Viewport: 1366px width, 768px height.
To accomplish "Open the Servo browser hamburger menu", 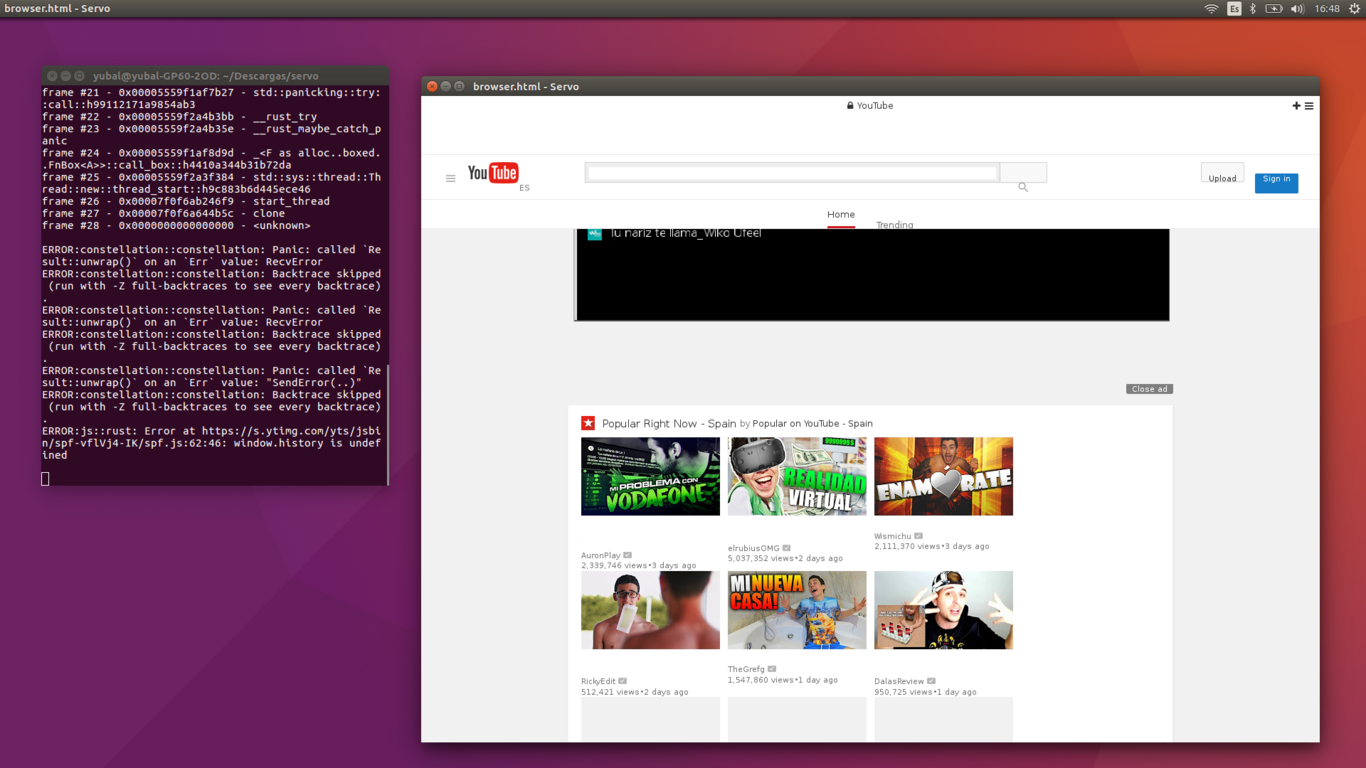I will [1309, 105].
